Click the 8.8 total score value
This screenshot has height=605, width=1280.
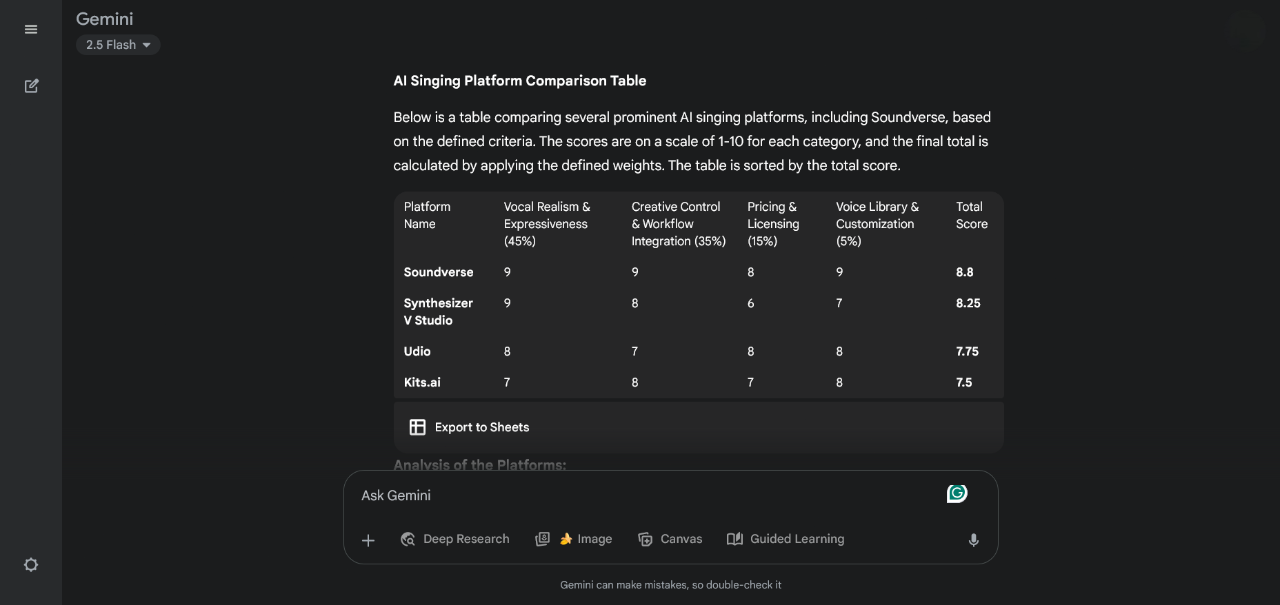coord(965,272)
